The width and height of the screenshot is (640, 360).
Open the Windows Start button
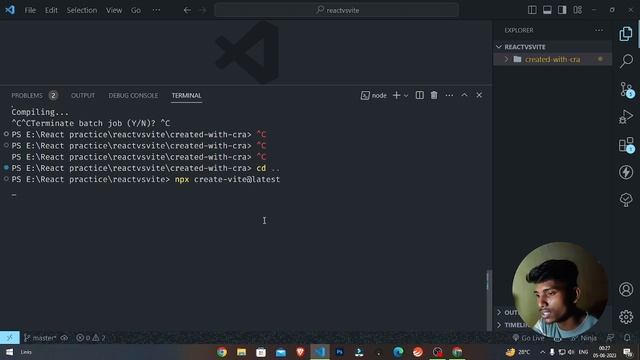pyautogui.click(x=9, y=352)
